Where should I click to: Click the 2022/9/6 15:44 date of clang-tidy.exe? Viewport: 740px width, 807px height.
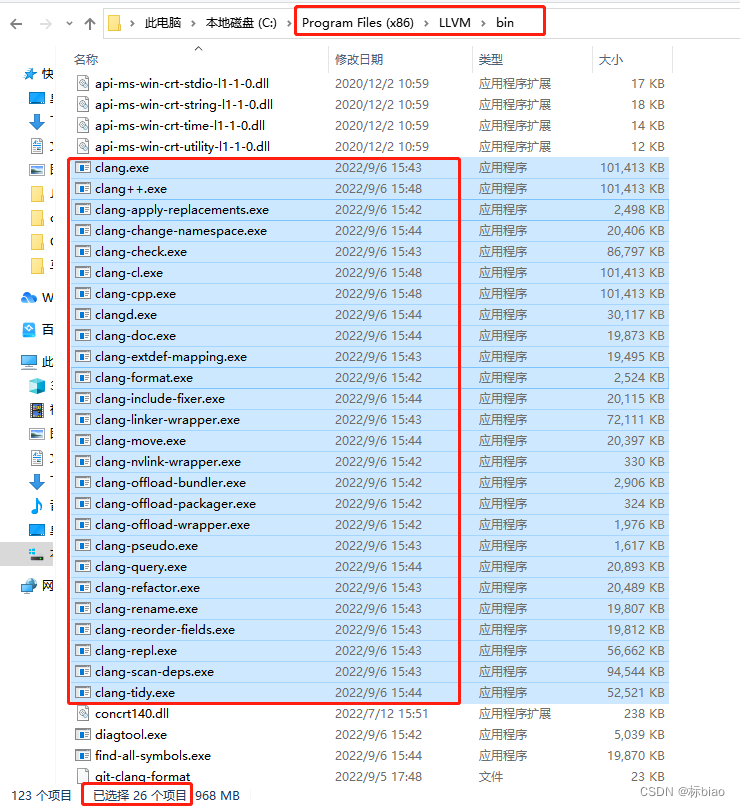click(378, 693)
